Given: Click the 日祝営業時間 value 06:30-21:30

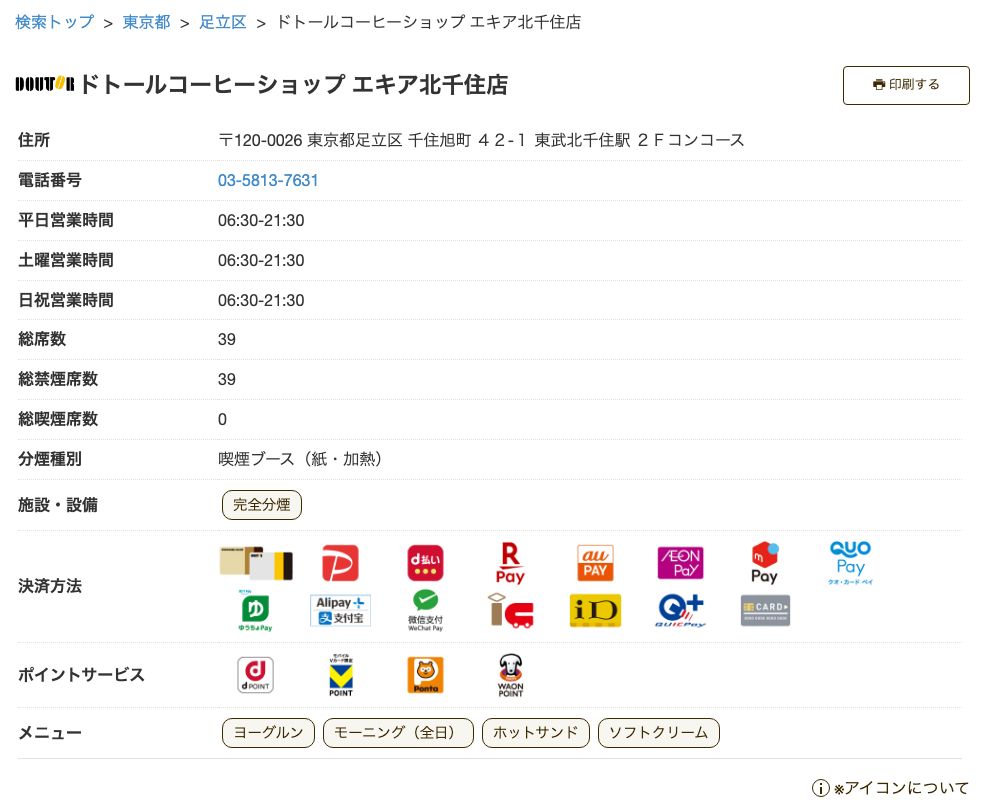Looking at the screenshot, I should (x=261, y=300).
